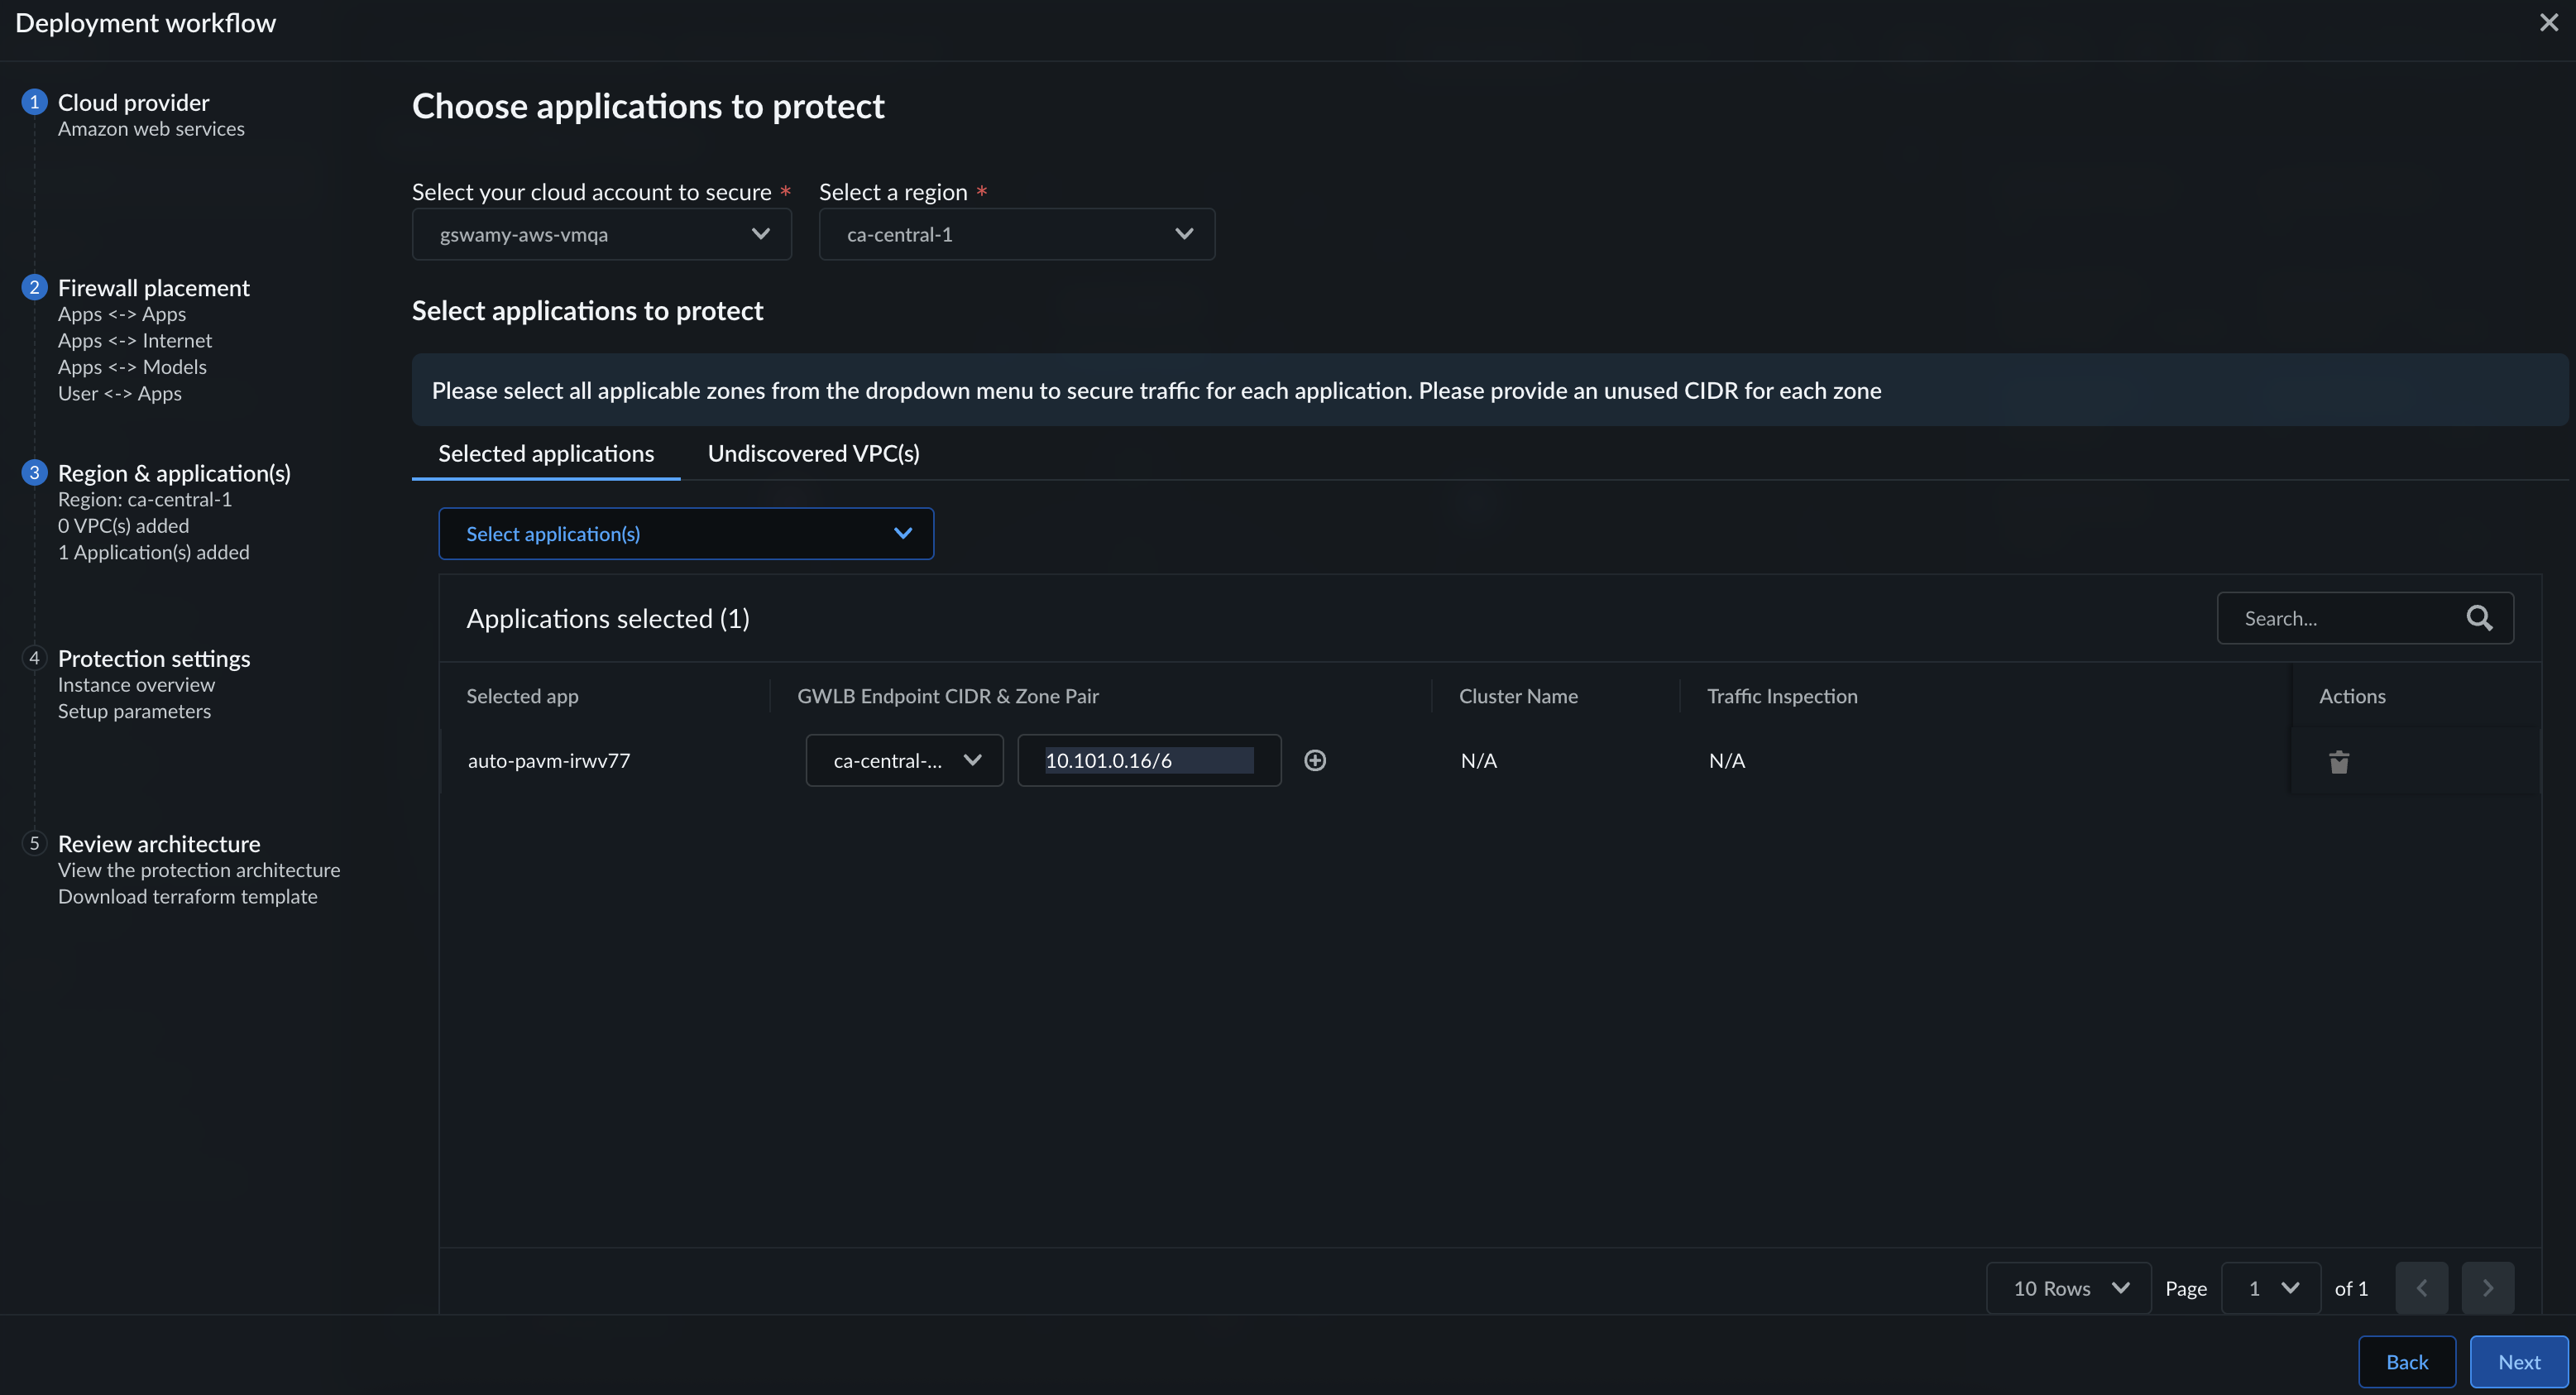Go to the next table page arrow
Screen dimensions: 2576x1395
2487,1288
